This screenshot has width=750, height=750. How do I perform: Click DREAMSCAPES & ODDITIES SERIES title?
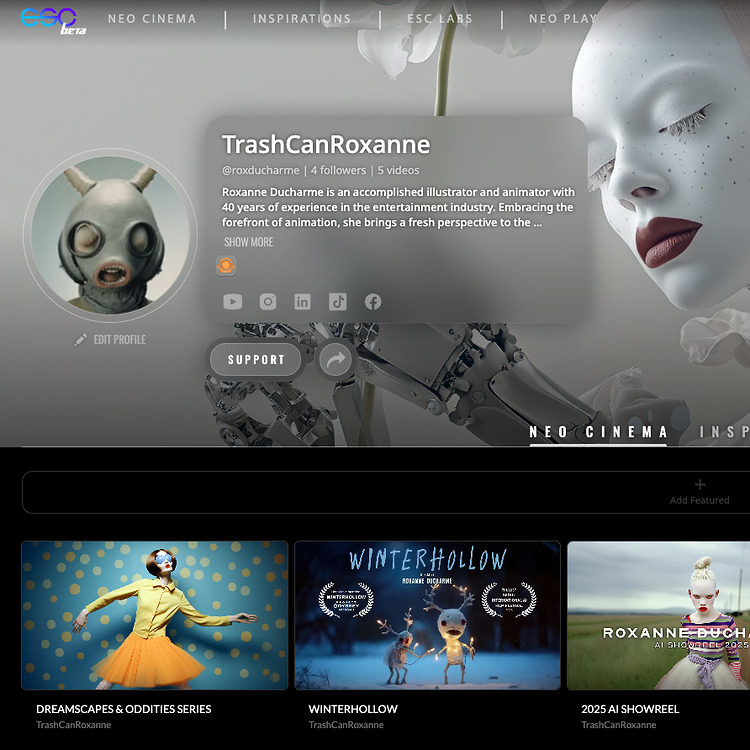[x=124, y=709]
